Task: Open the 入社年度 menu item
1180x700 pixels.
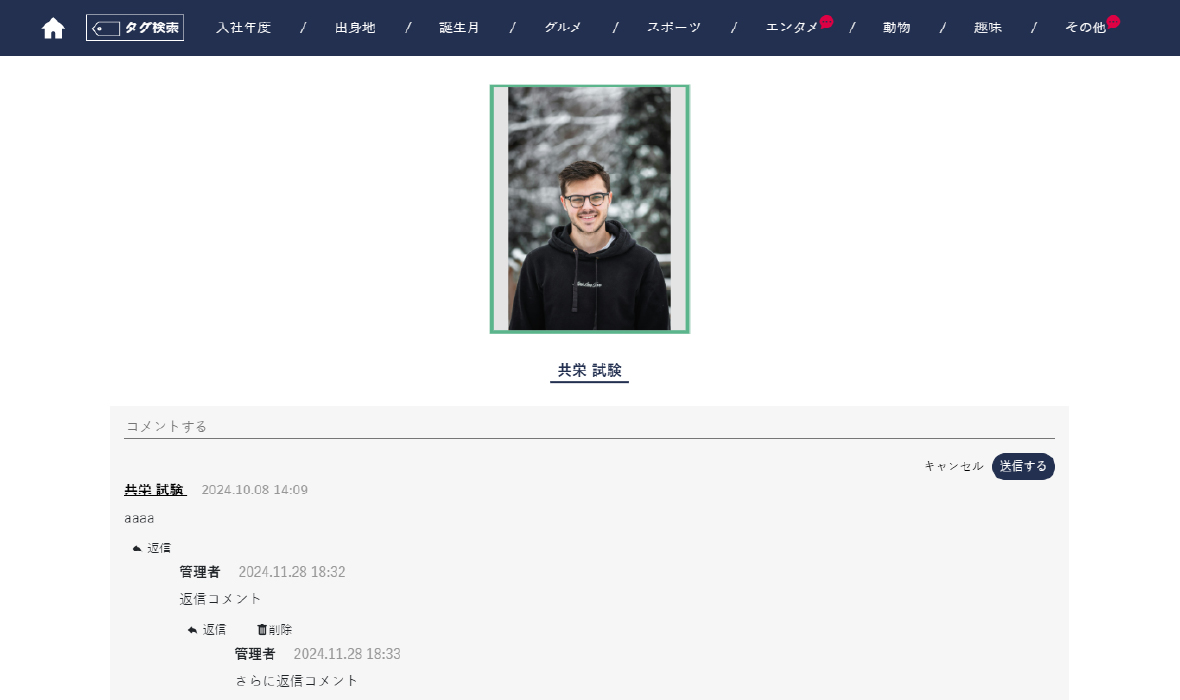Action: point(243,28)
